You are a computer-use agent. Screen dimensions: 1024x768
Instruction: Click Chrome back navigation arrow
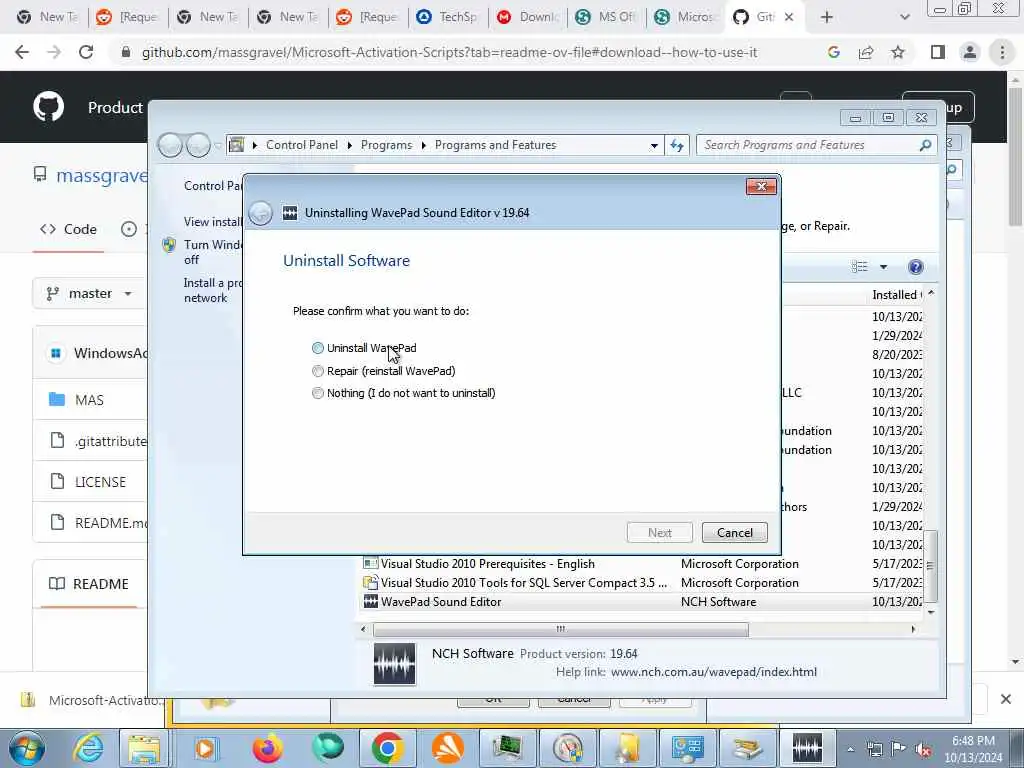(22, 52)
